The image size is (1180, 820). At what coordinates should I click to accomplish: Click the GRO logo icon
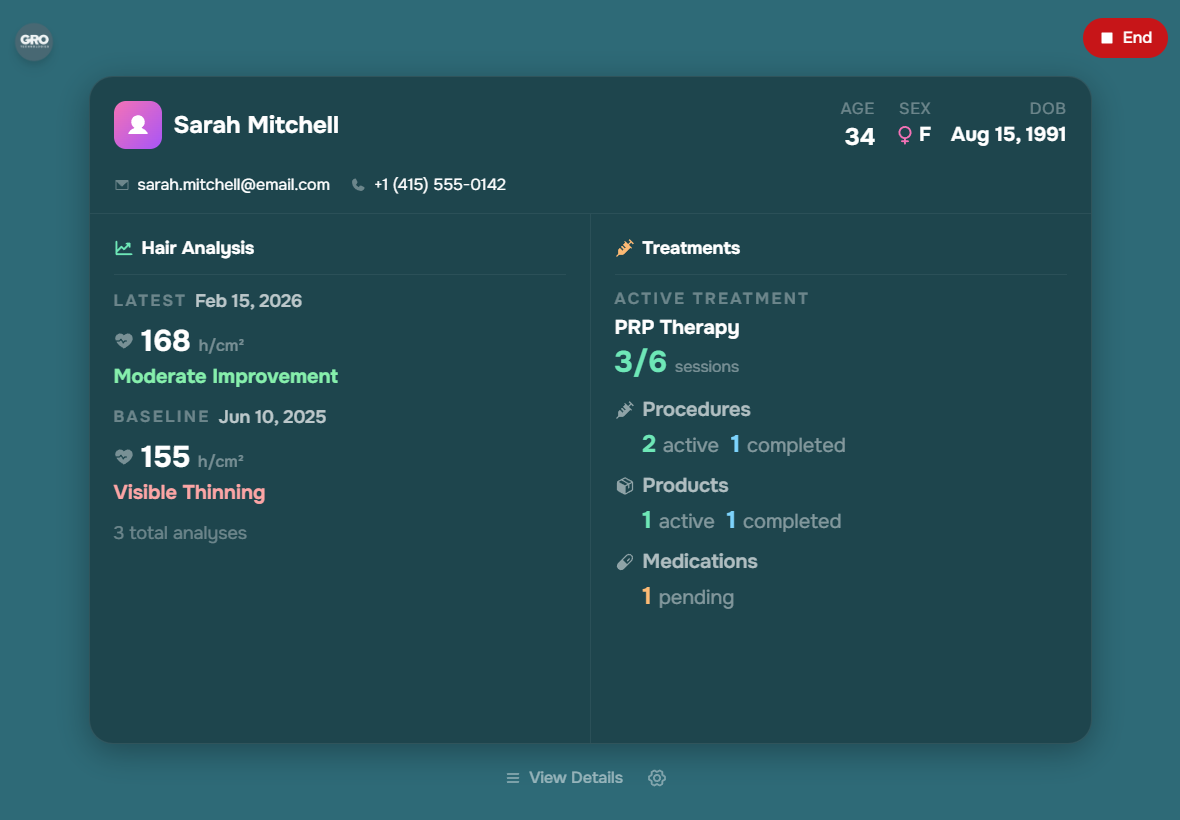34,42
